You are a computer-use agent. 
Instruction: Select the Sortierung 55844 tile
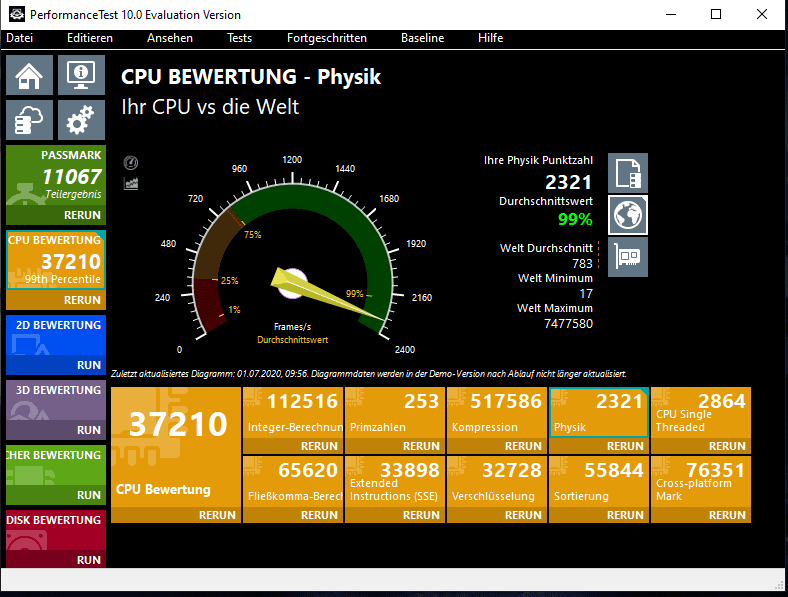[599, 481]
